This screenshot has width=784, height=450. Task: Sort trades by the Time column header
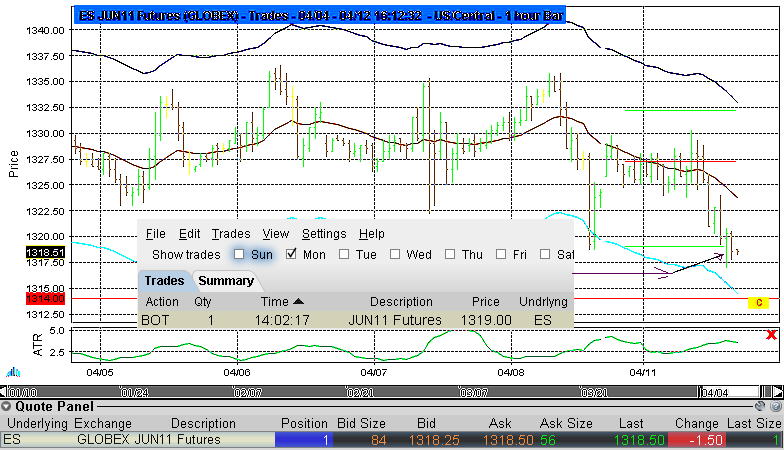coord(274,302)
